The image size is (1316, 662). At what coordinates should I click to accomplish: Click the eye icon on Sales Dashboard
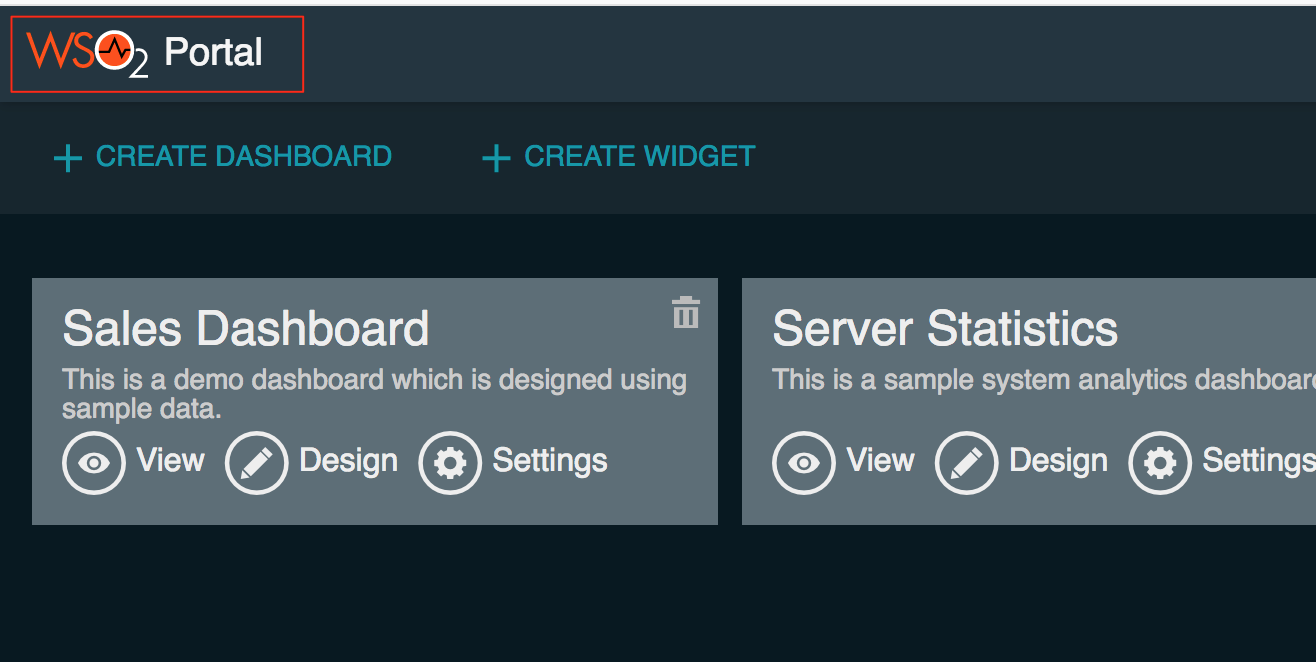[94, 462]
